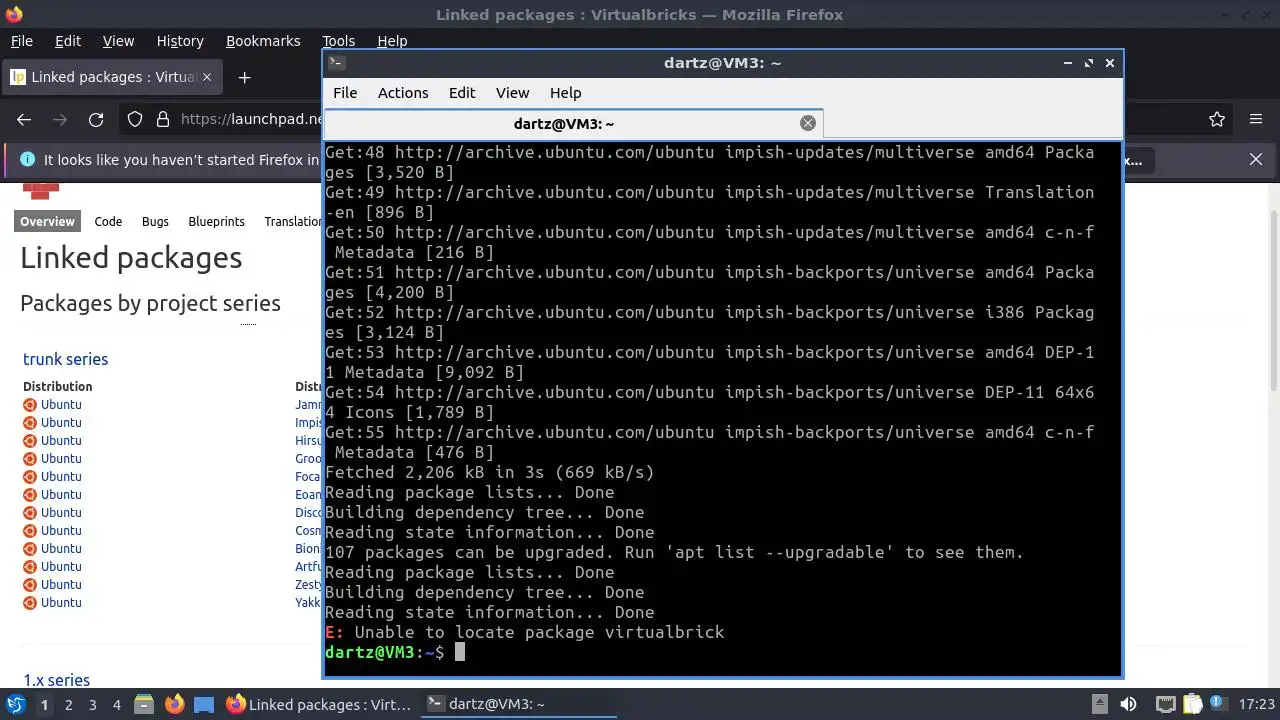
Task: Open the clipboard manager tray icon
Action: (1193, 704)
